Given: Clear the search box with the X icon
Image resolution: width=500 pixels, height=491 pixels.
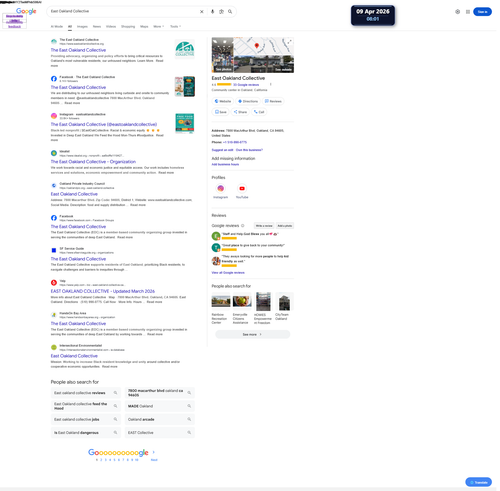Looking at the screenshot, I should [x=202, y=11].
